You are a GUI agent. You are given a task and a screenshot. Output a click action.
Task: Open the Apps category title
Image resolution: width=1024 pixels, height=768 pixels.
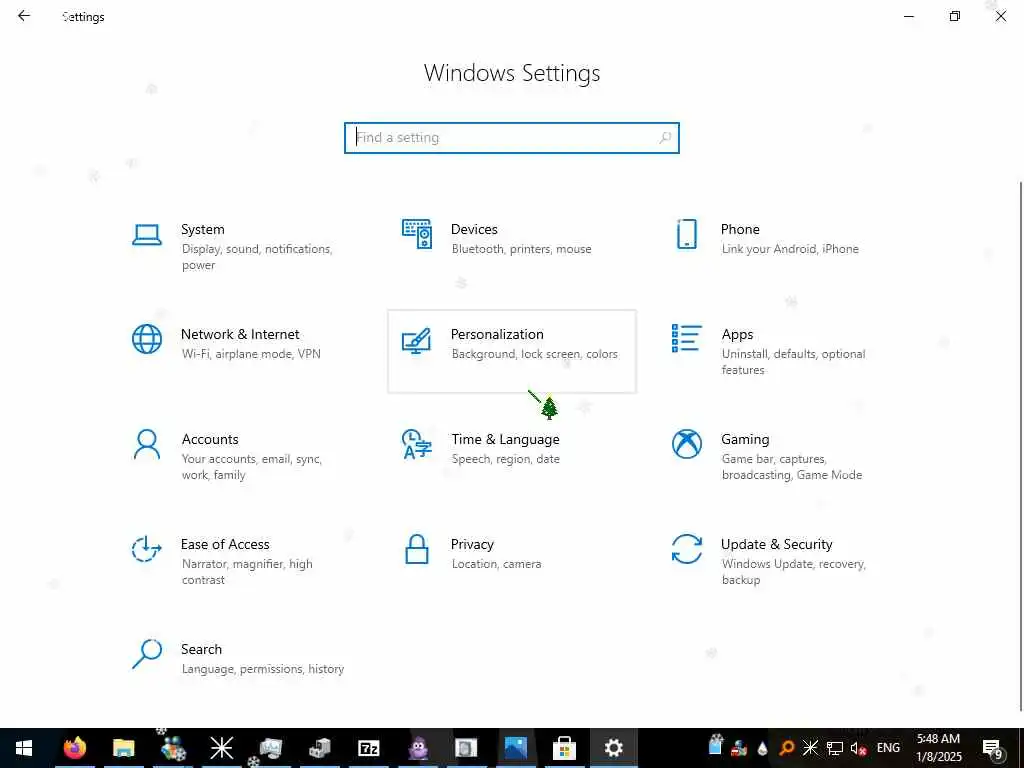[x=737, y=334]
